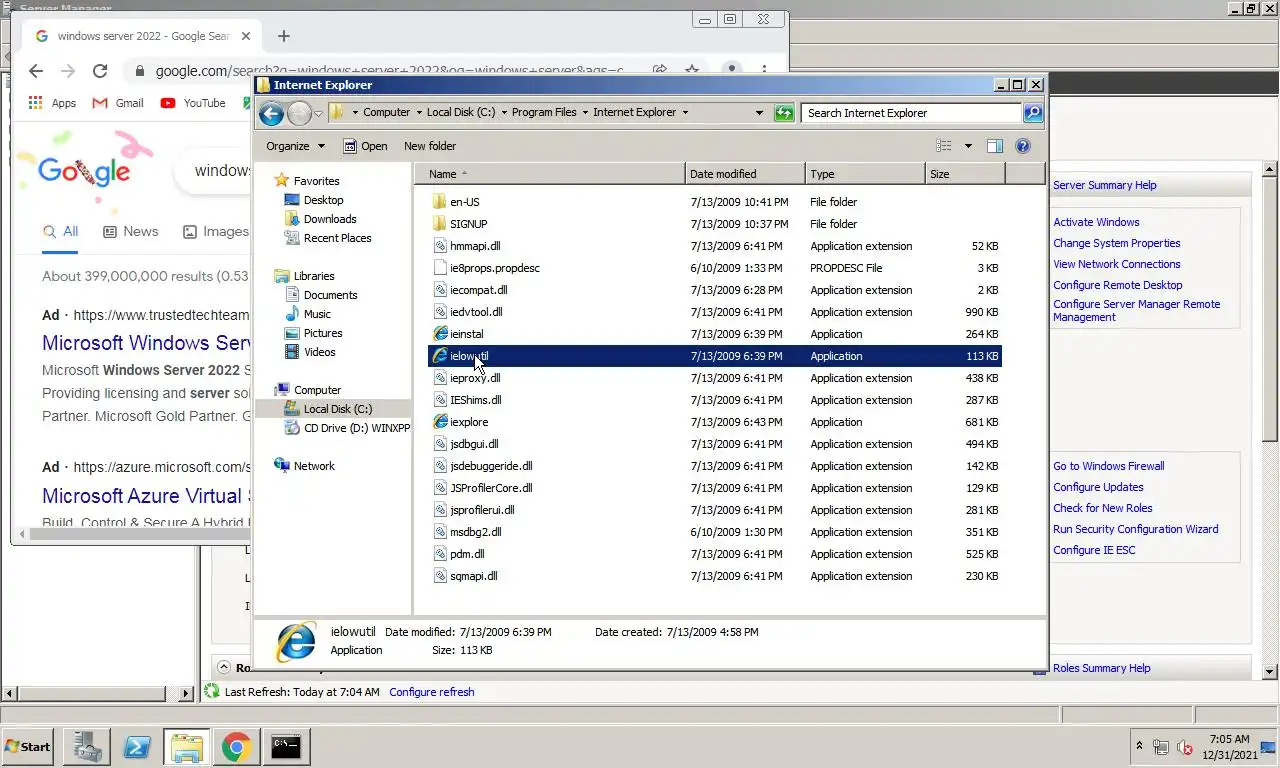Click the Open toolbar button
1280x768 pixels.
[365, 146]
